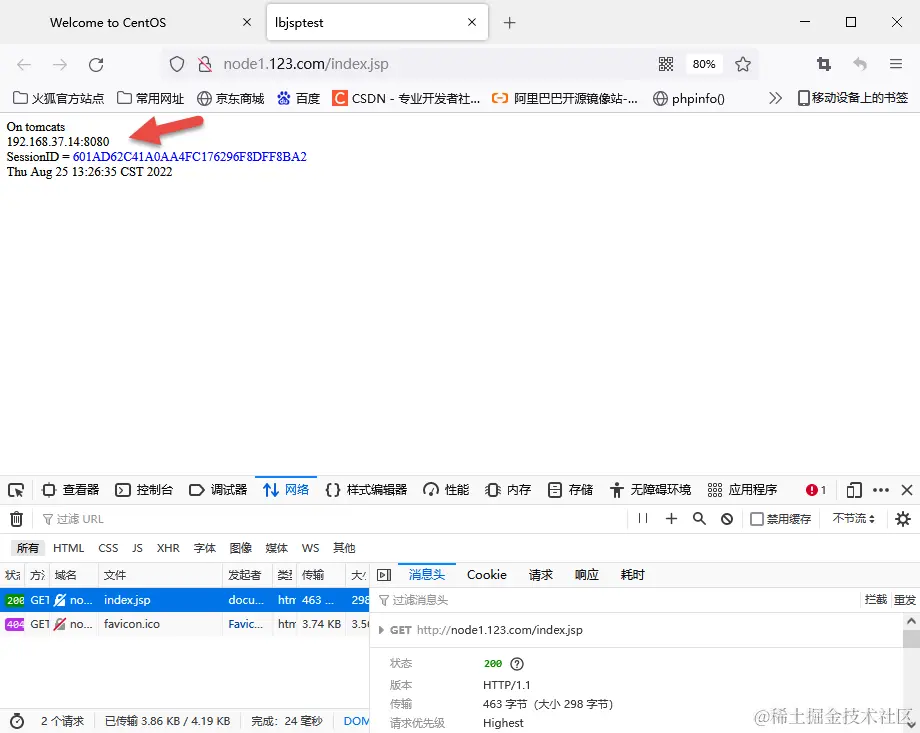Open the 响应 response details tab
Viewport: 920px width, 733px height.
tap(586, 575)
